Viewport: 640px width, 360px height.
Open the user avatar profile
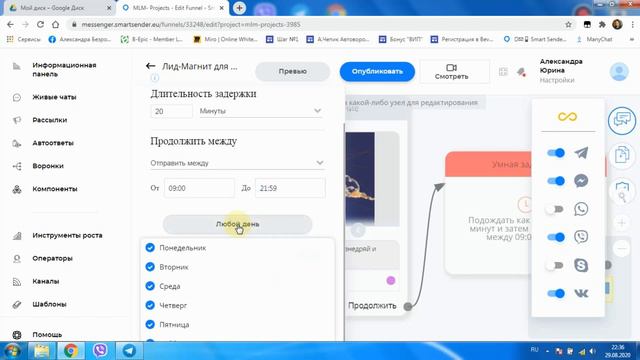pos(619,72)
